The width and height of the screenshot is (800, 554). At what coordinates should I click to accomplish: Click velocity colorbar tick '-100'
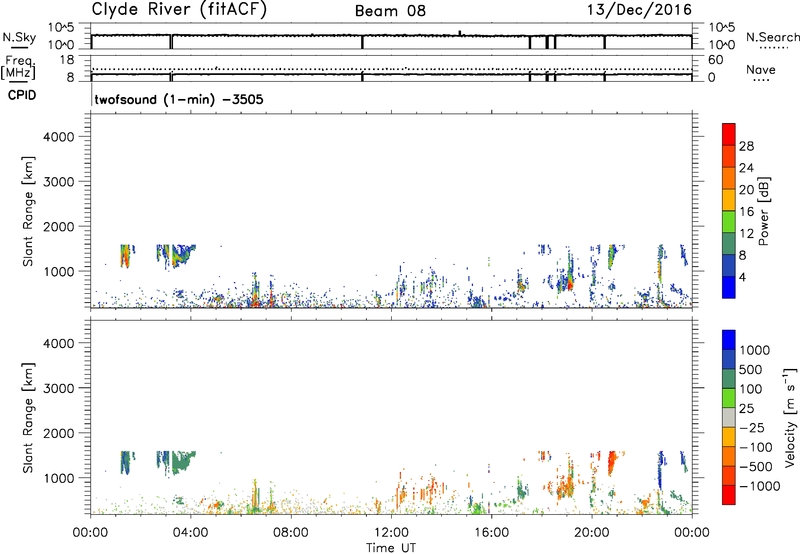[755, 447]
